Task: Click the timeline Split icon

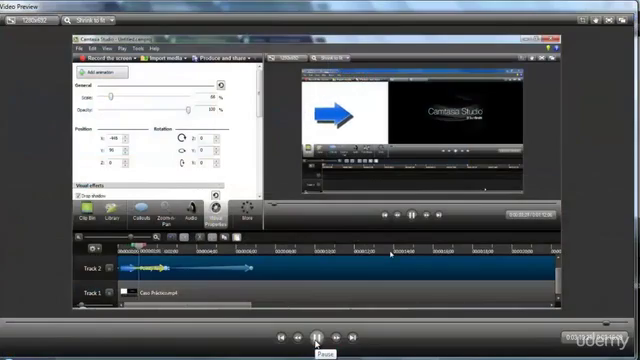Action: (x=212, y=237)
